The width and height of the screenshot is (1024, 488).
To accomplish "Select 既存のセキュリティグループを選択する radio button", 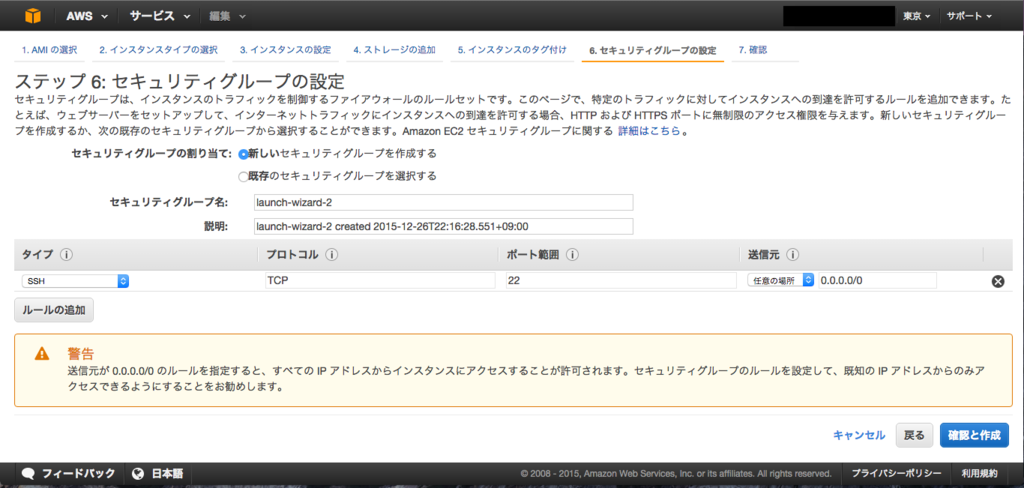I will coord(244,176).
